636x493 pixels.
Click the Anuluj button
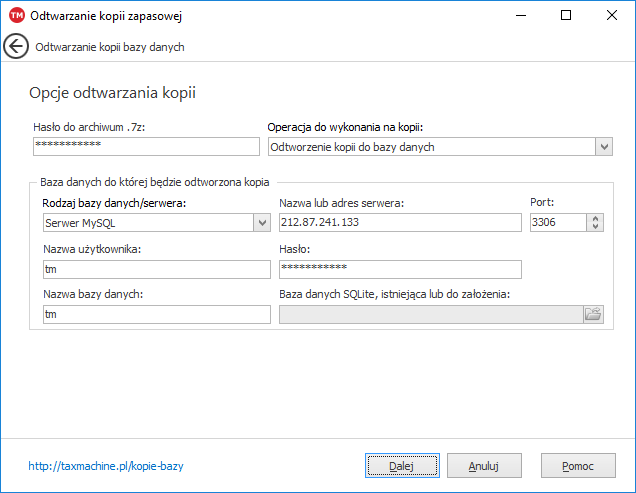point(484,466)
